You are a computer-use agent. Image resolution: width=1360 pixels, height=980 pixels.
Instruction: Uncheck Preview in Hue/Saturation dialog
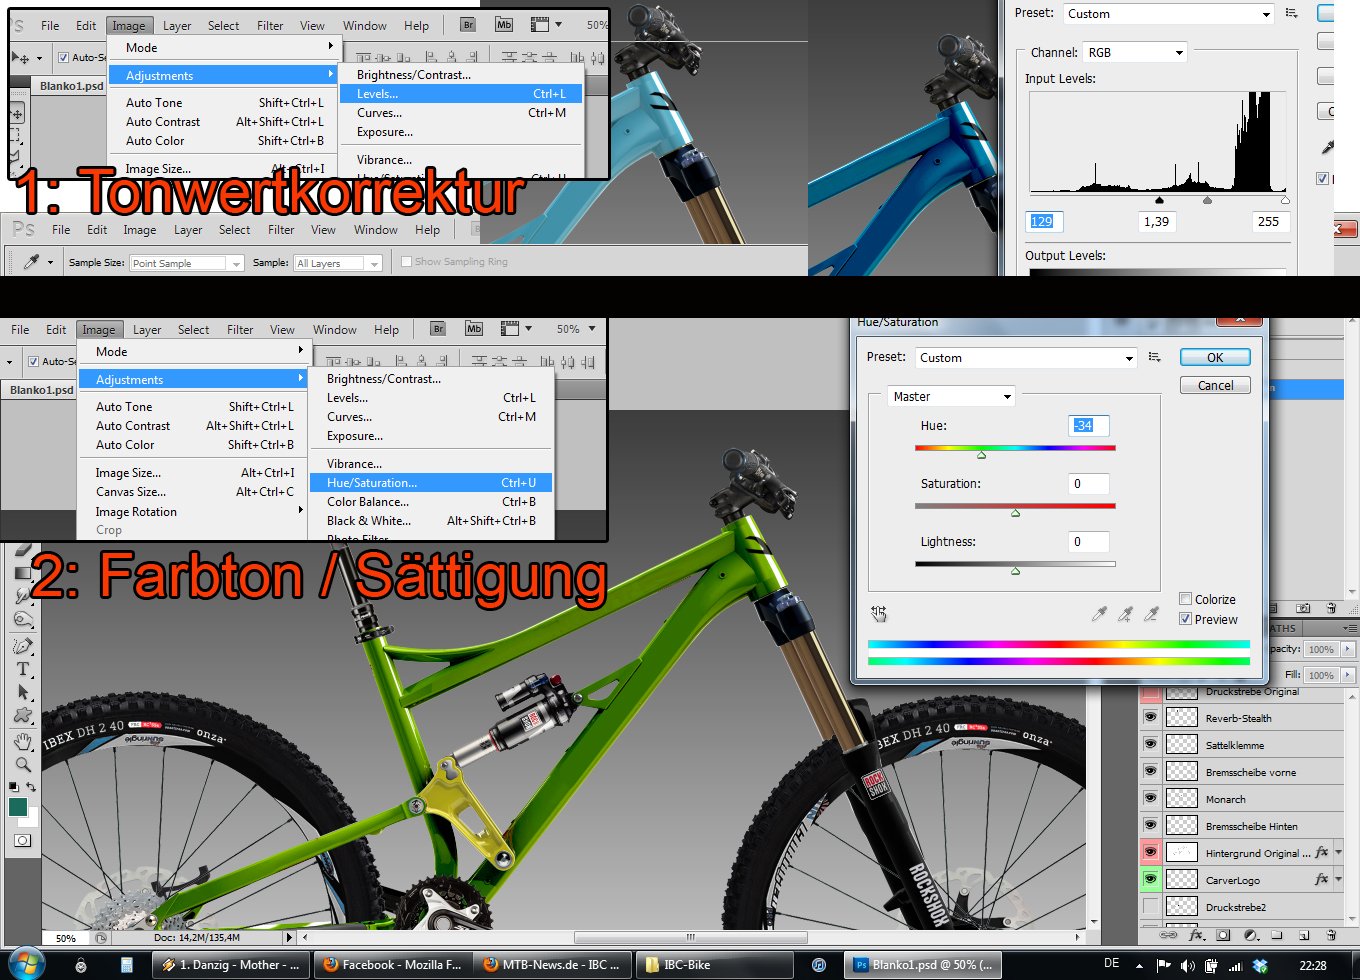tap(1186, 619)
